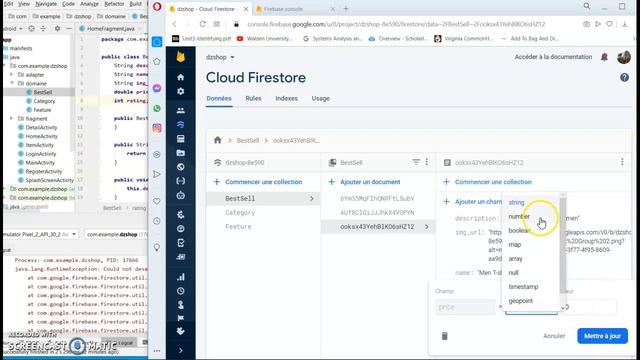Viewport: 640px width, 360px height.
Task: Open the Firestore help question mark
Action: coord(624,78)
